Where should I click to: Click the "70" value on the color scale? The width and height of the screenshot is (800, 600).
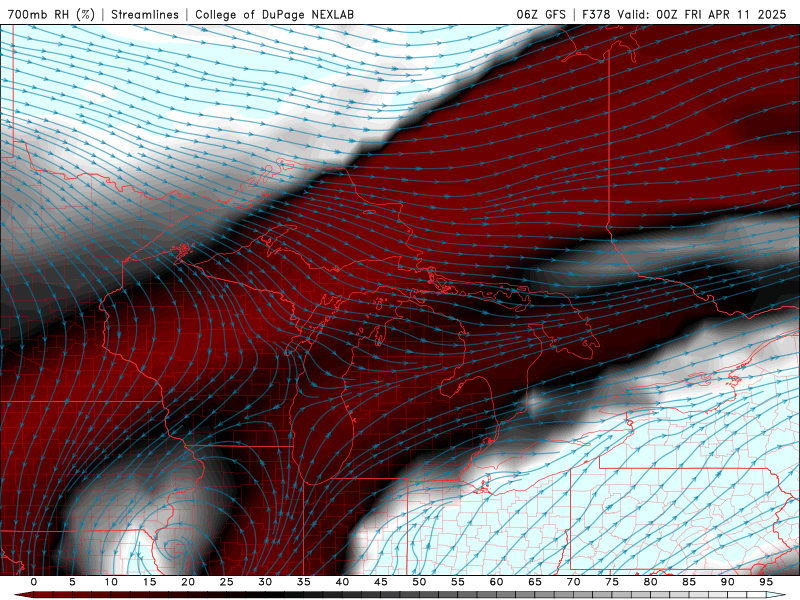(x=573, y=582)
